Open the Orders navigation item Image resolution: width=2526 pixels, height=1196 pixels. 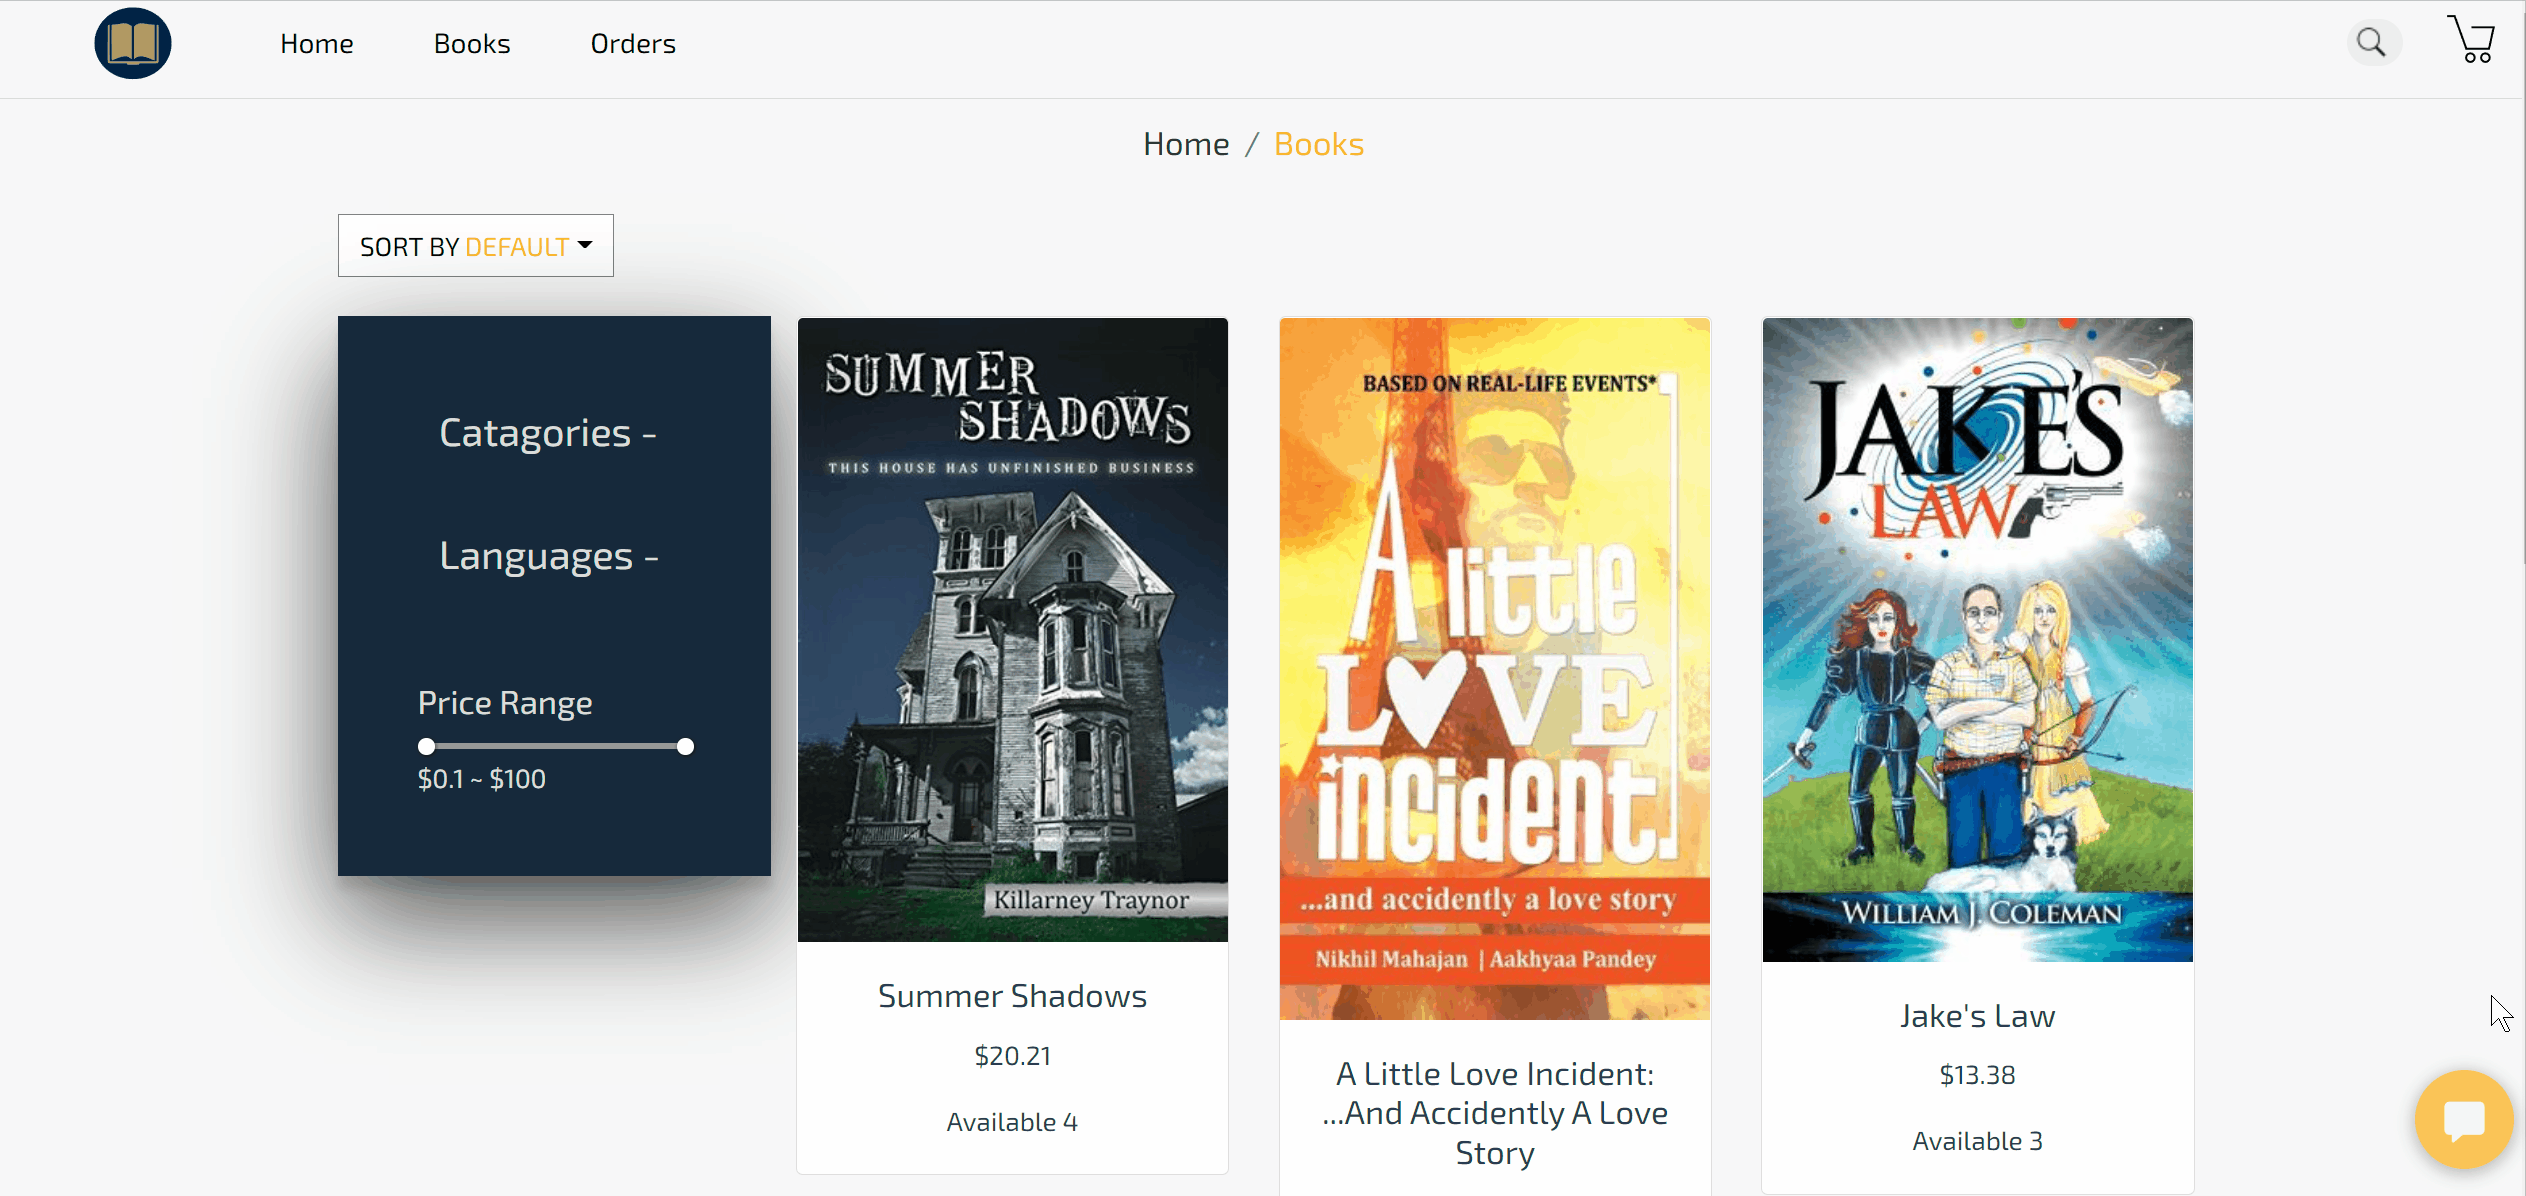point(633,44)
